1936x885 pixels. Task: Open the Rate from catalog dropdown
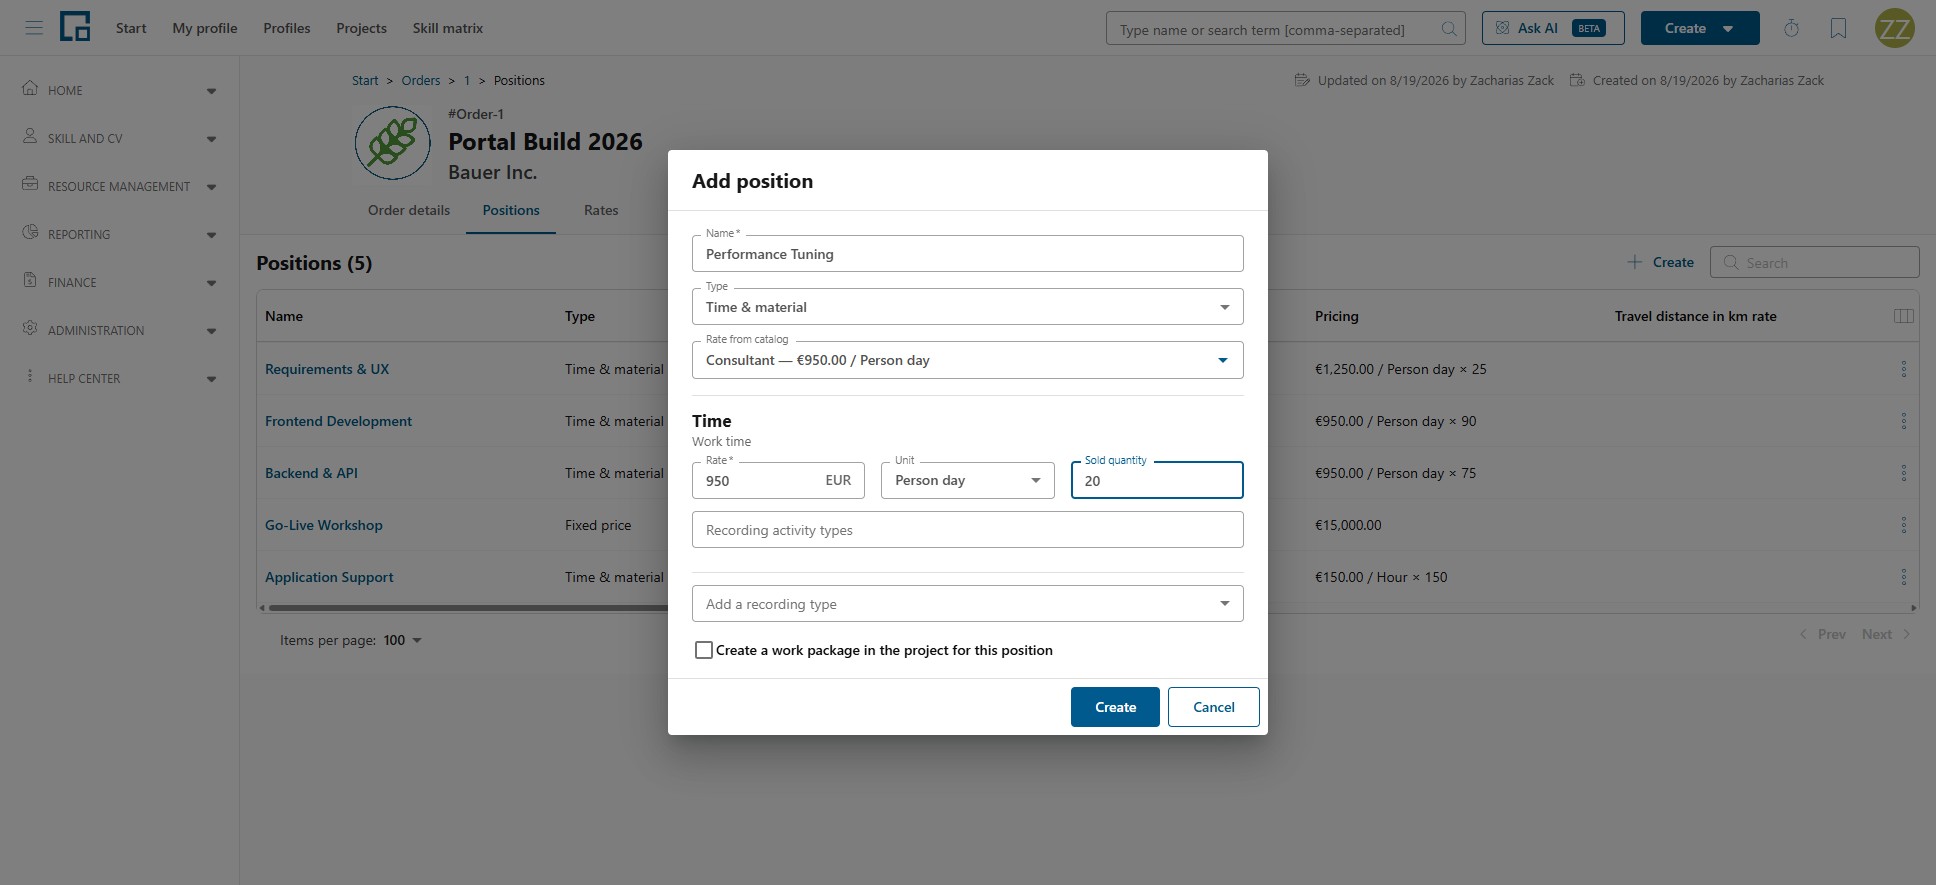[968, 360]
